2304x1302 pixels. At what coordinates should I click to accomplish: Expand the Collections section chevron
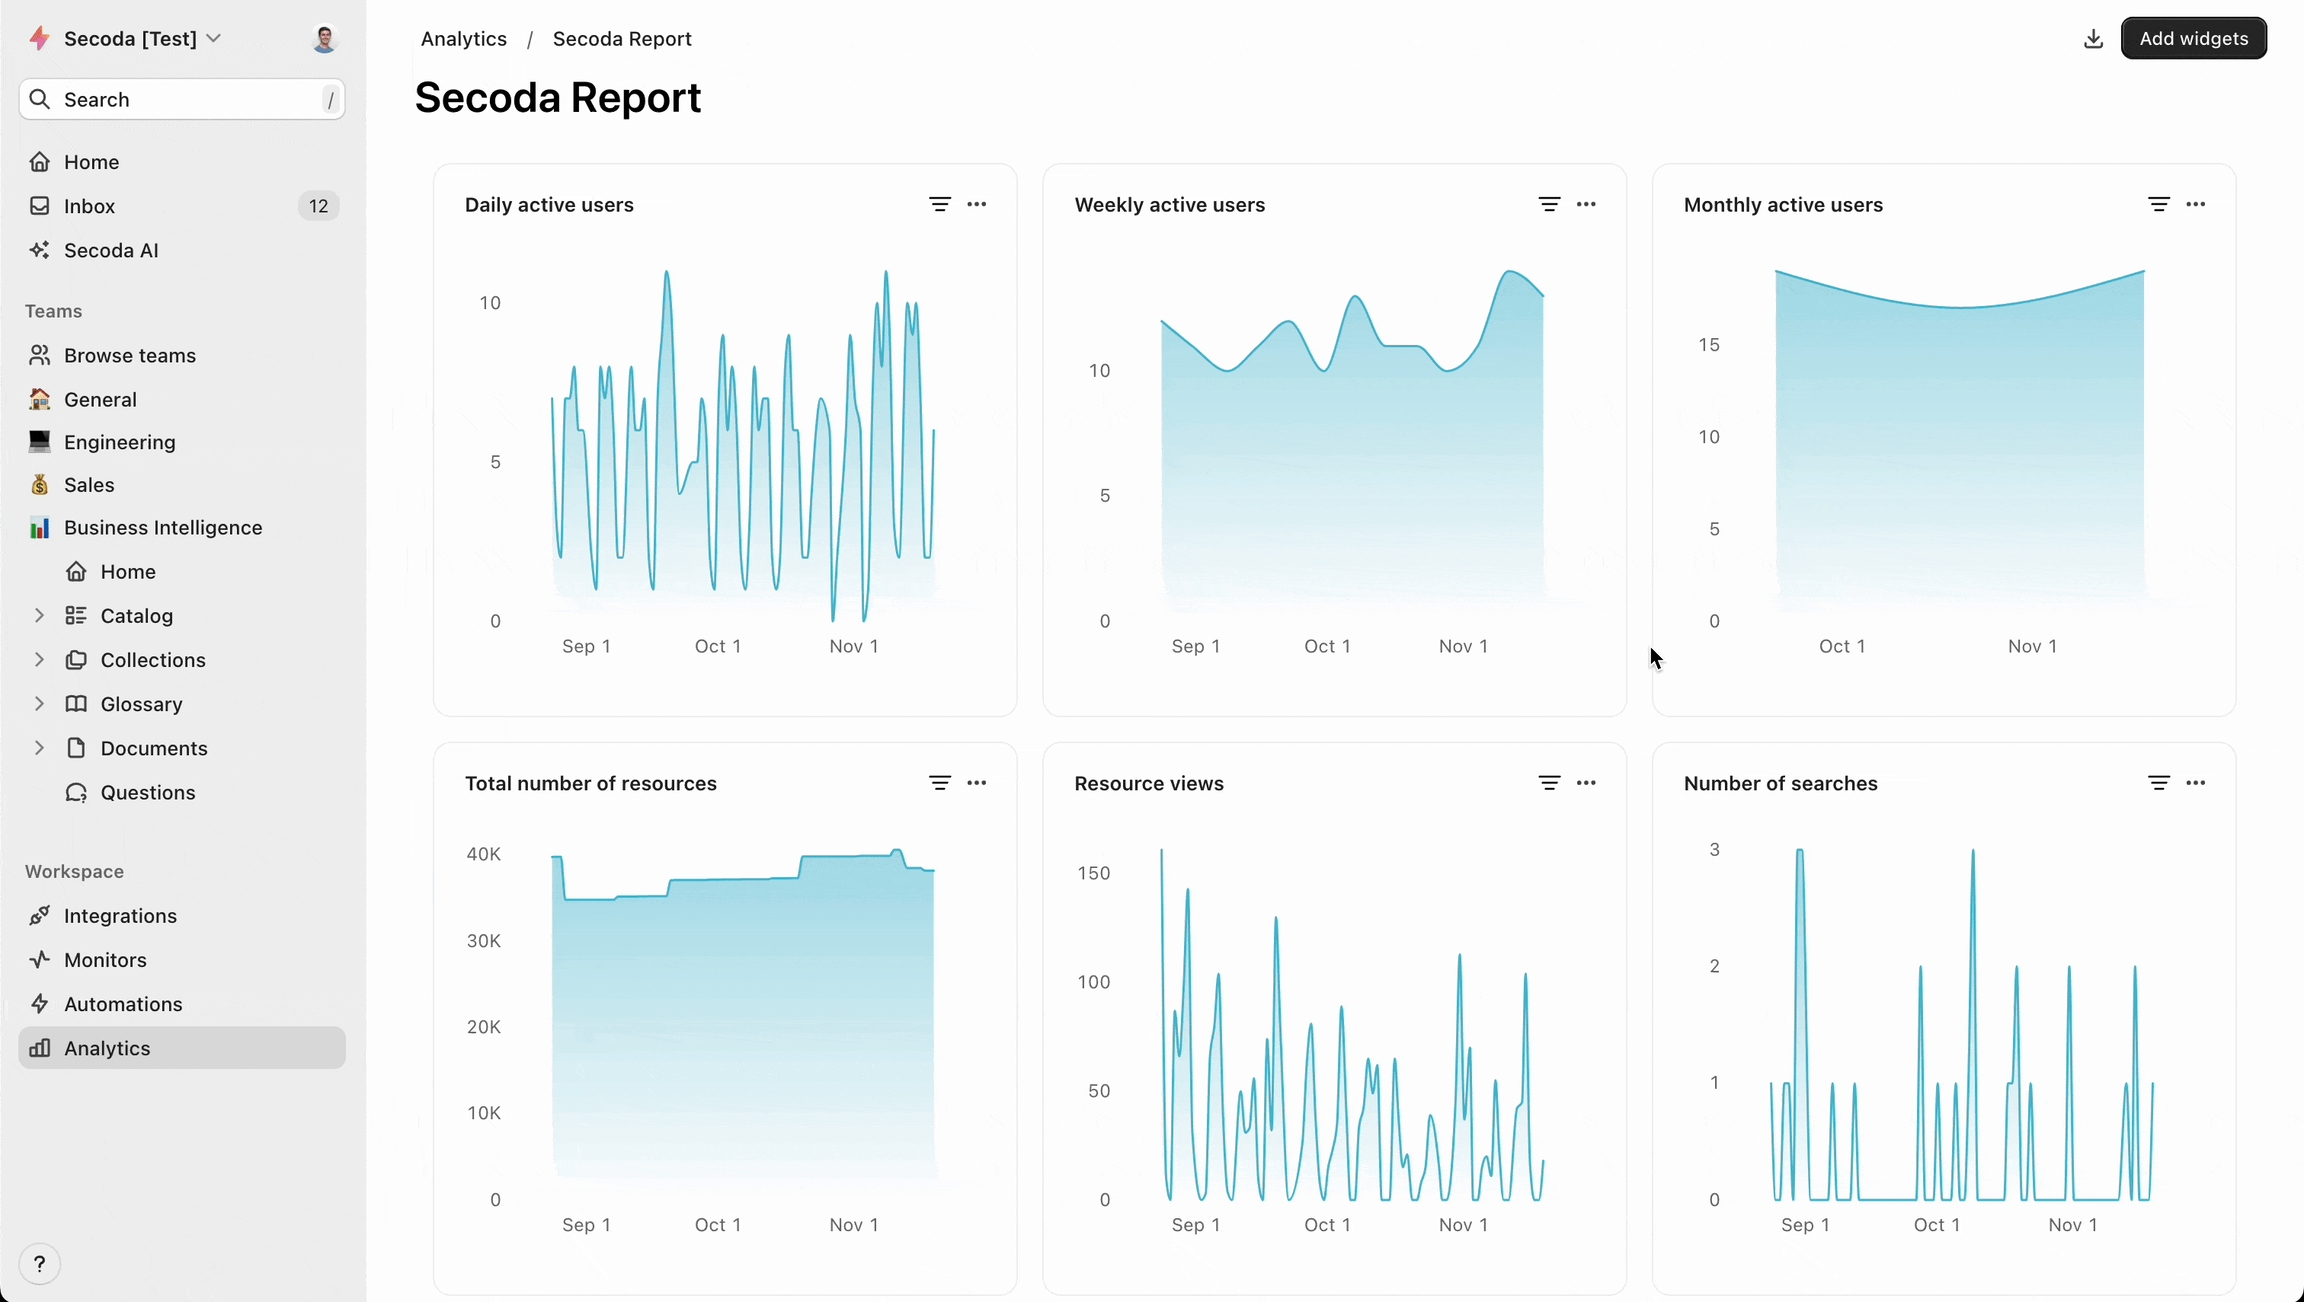click(39, 659)
